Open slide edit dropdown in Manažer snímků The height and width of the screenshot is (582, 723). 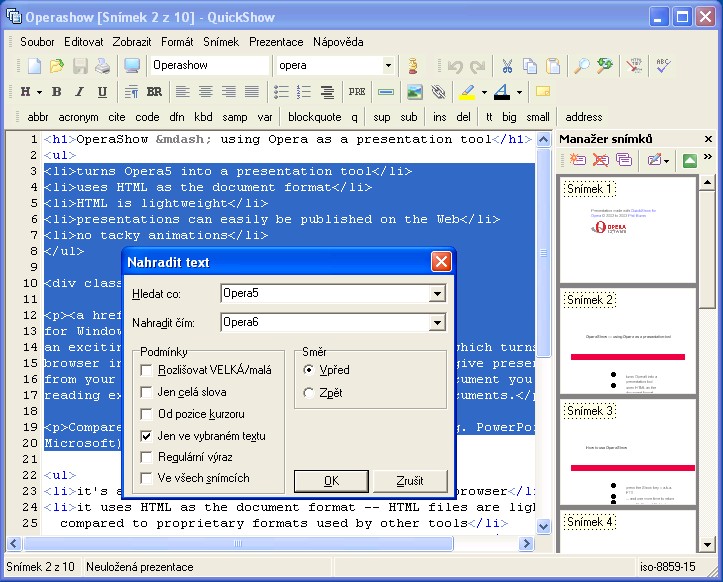coord(667,161)
